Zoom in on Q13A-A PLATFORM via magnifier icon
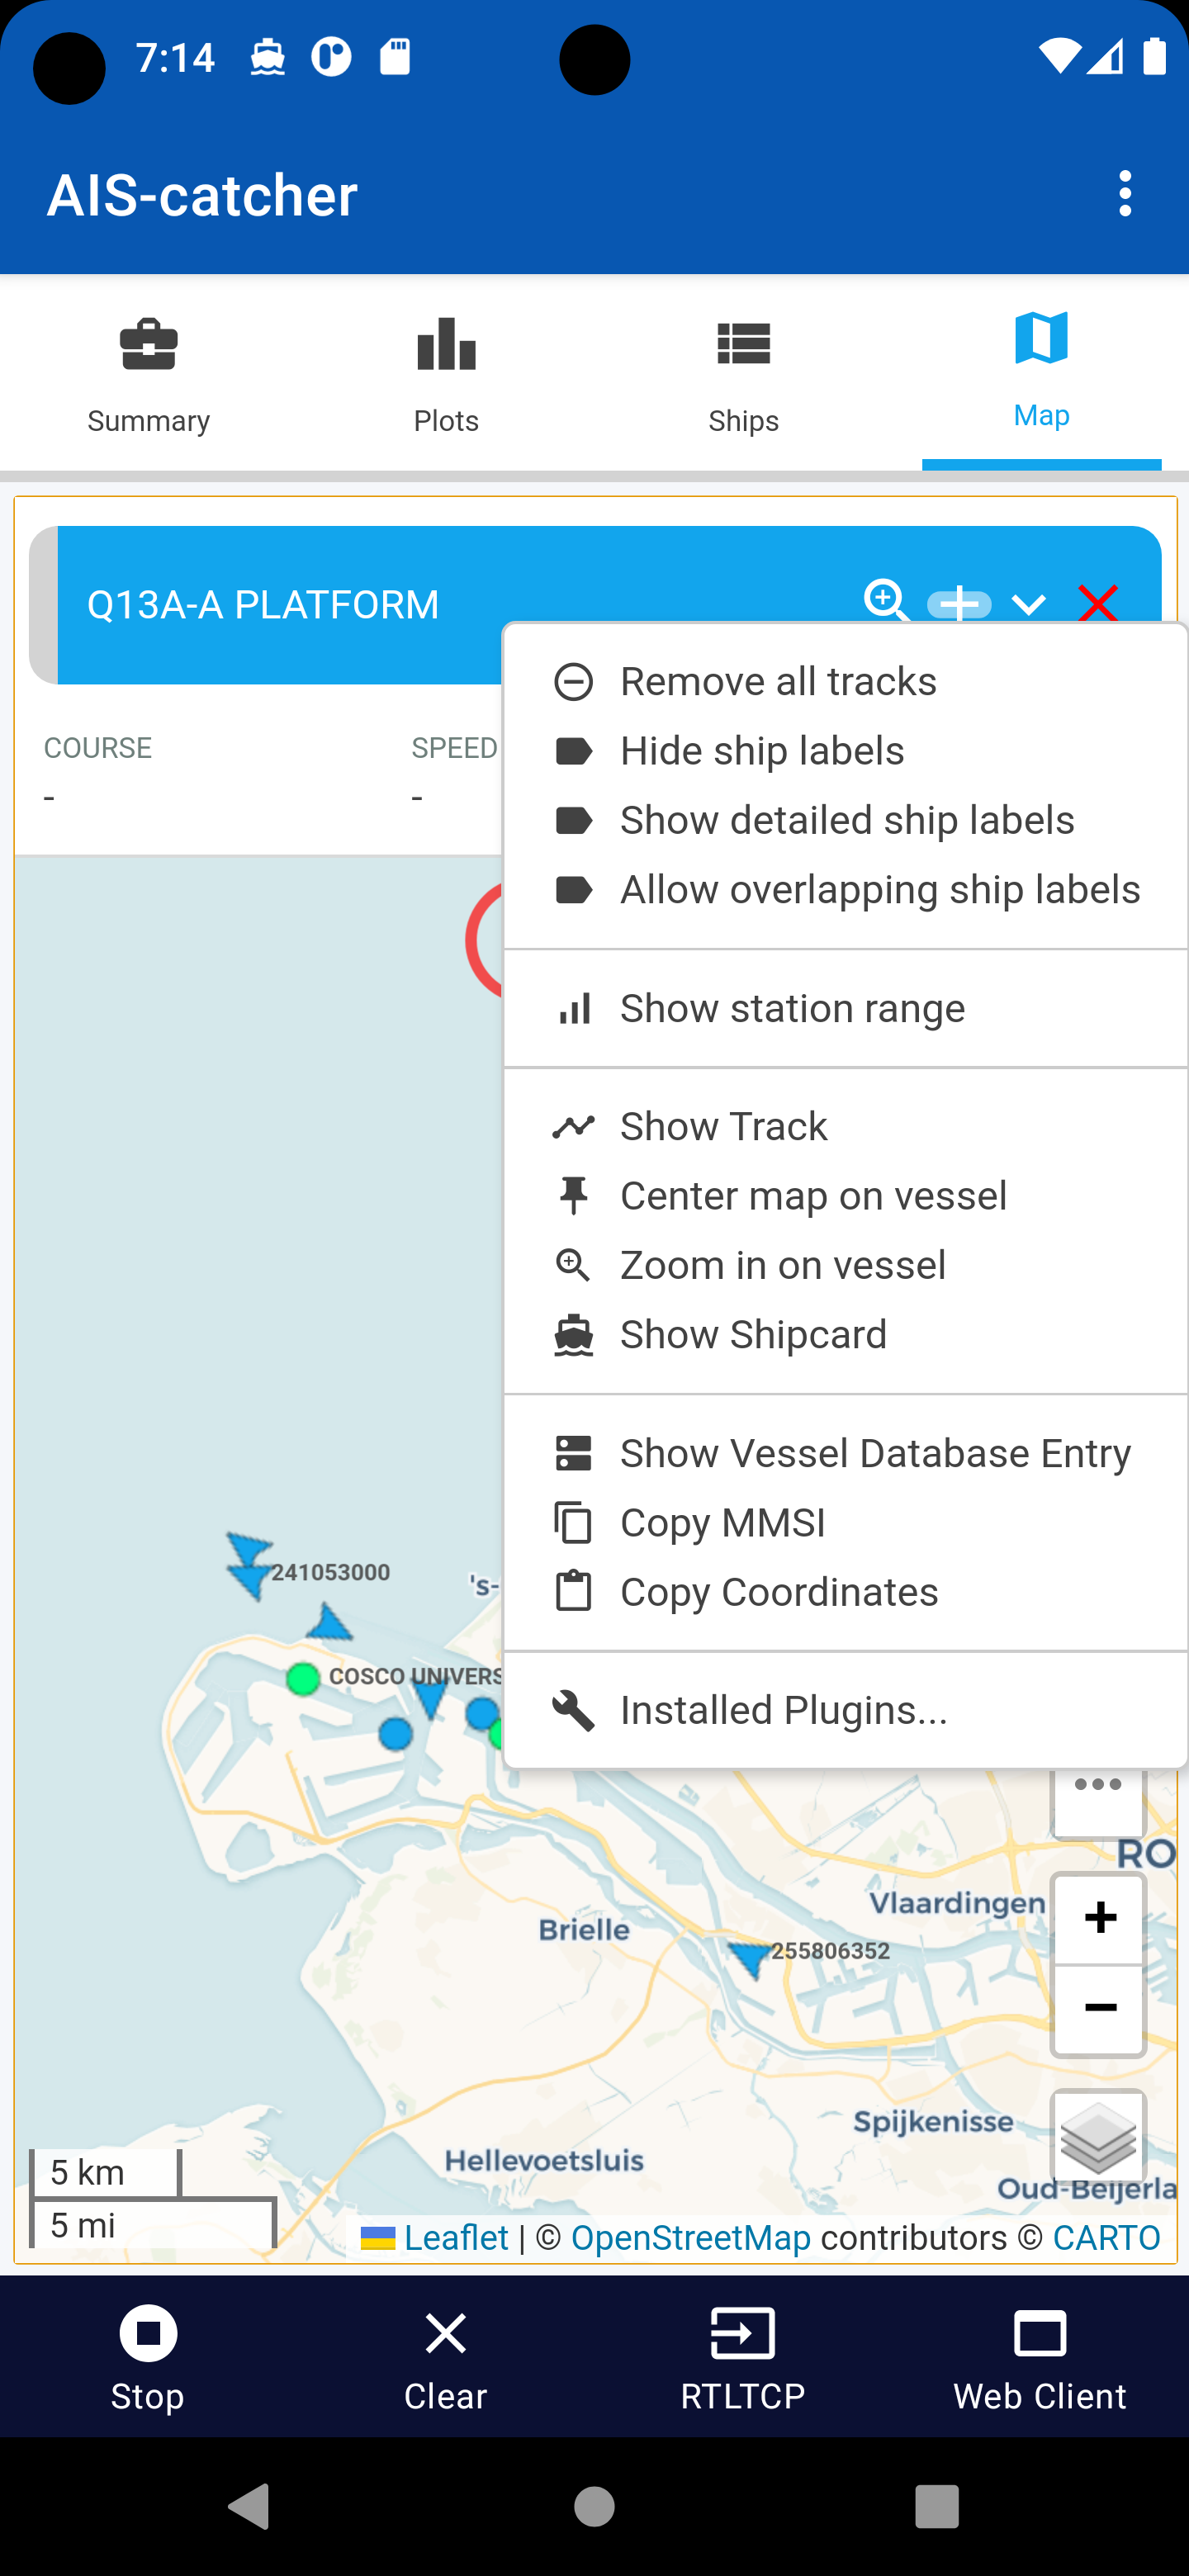The height and width of the screenshot is (2576, 1189). 884,603
